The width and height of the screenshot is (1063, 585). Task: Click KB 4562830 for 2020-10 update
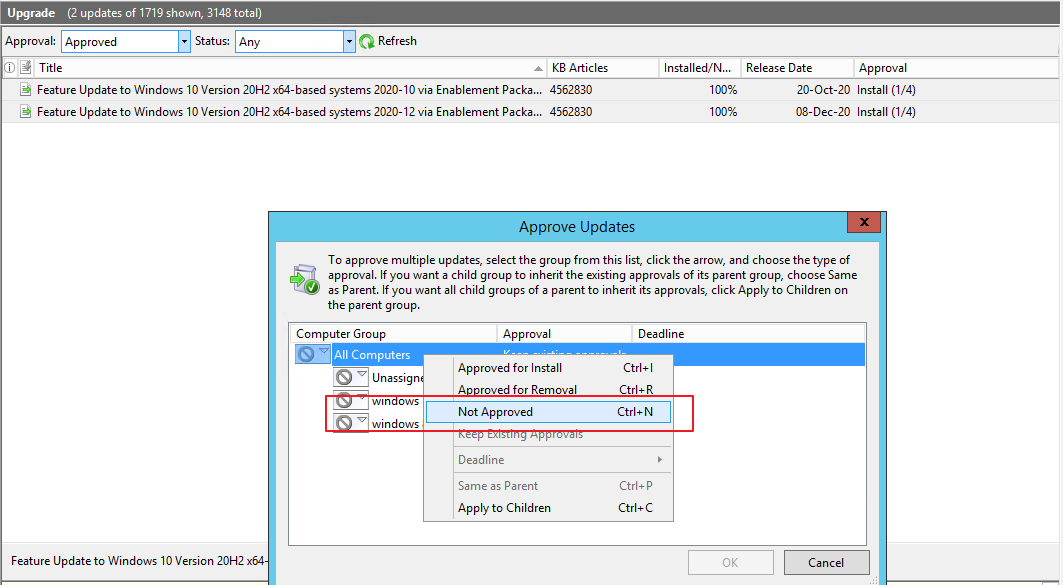[571, 89]
